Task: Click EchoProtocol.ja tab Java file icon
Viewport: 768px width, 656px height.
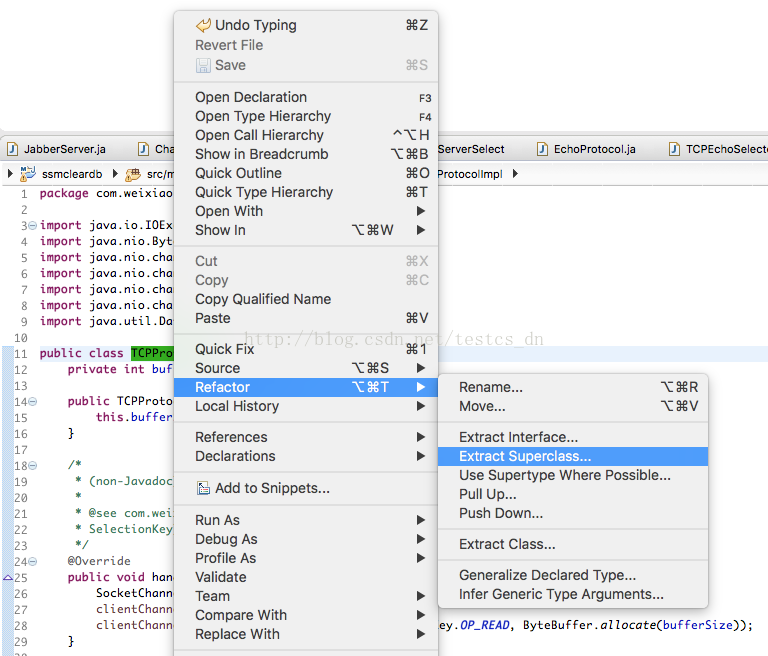Action: point(542,149)
